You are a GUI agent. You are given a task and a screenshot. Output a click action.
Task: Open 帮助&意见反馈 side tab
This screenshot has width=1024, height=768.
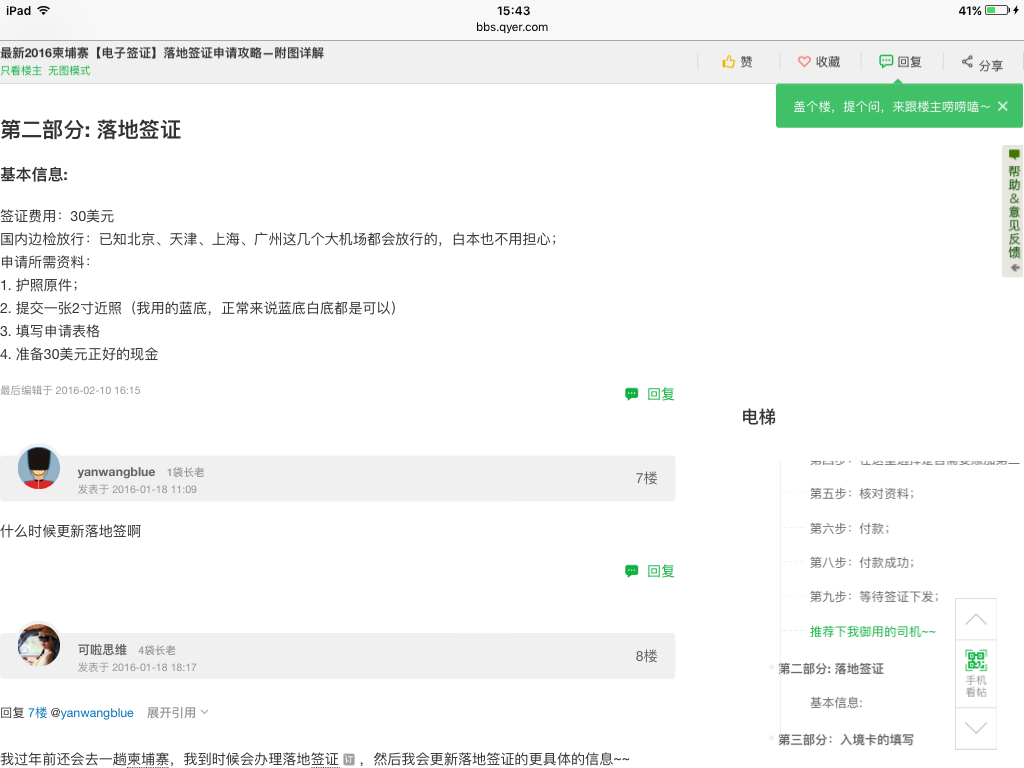1014,211
